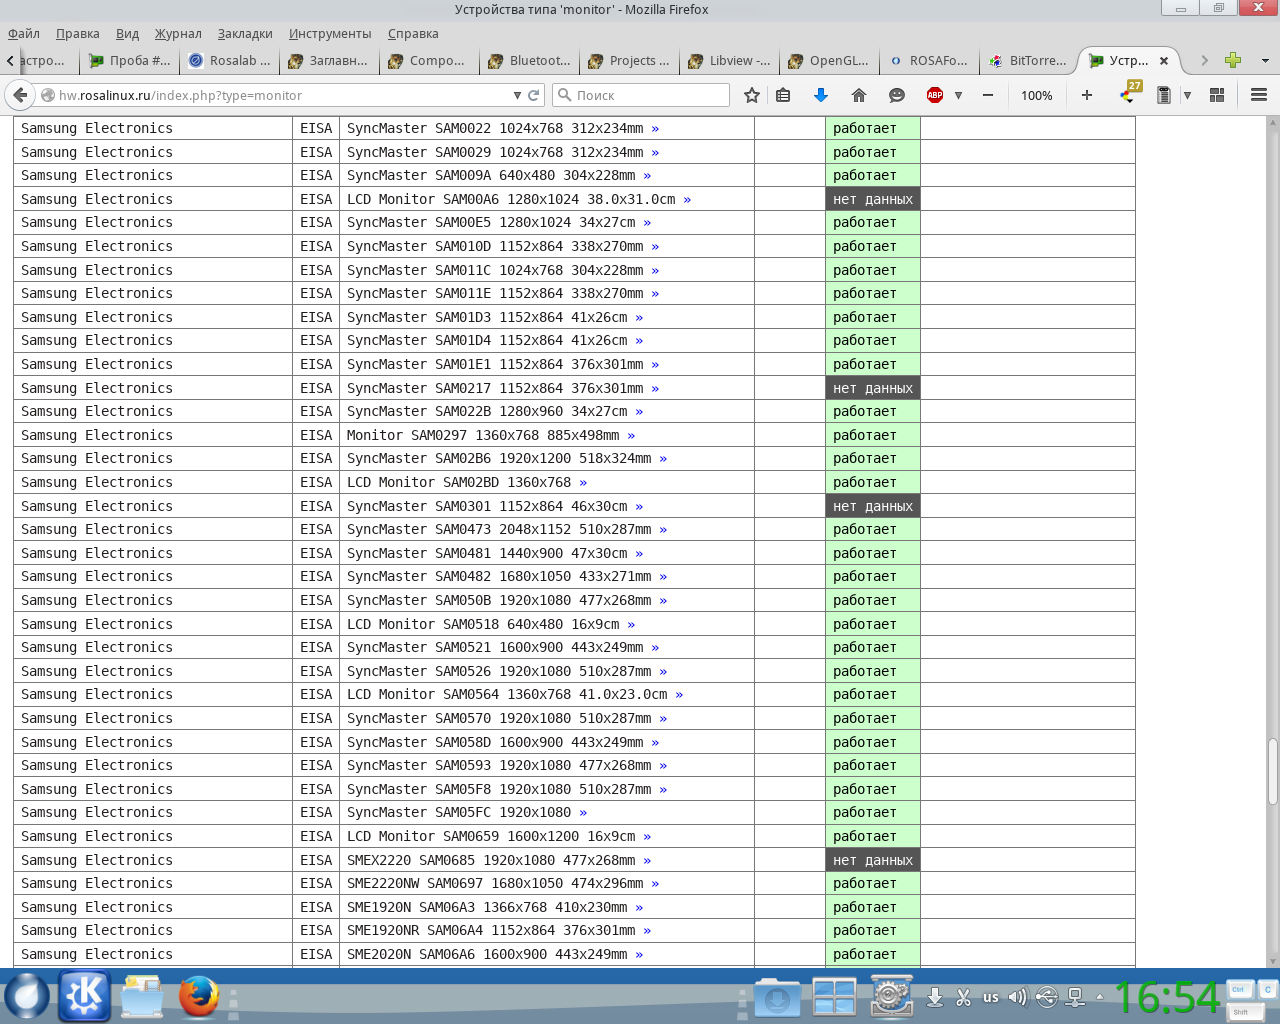1280x1024 pixels.
Task: Open the Downloads arrow icon in Firefox
Action: [x=821, y=95]
